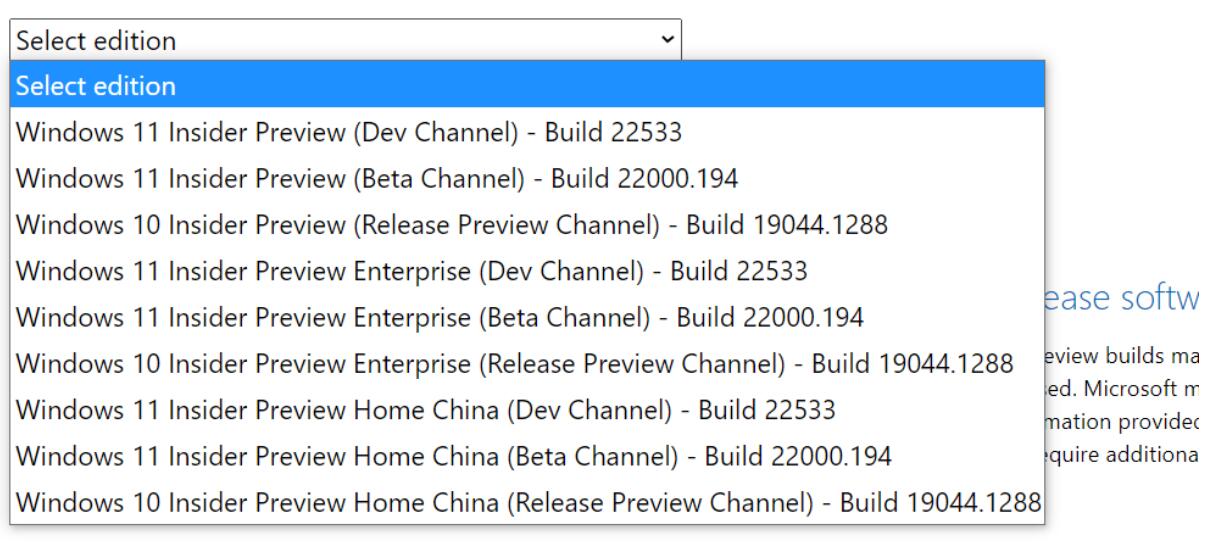Select Windows 11 Dev Channel Build 22533
This screenshot has height=559, width=1207.
click(350, 132)
